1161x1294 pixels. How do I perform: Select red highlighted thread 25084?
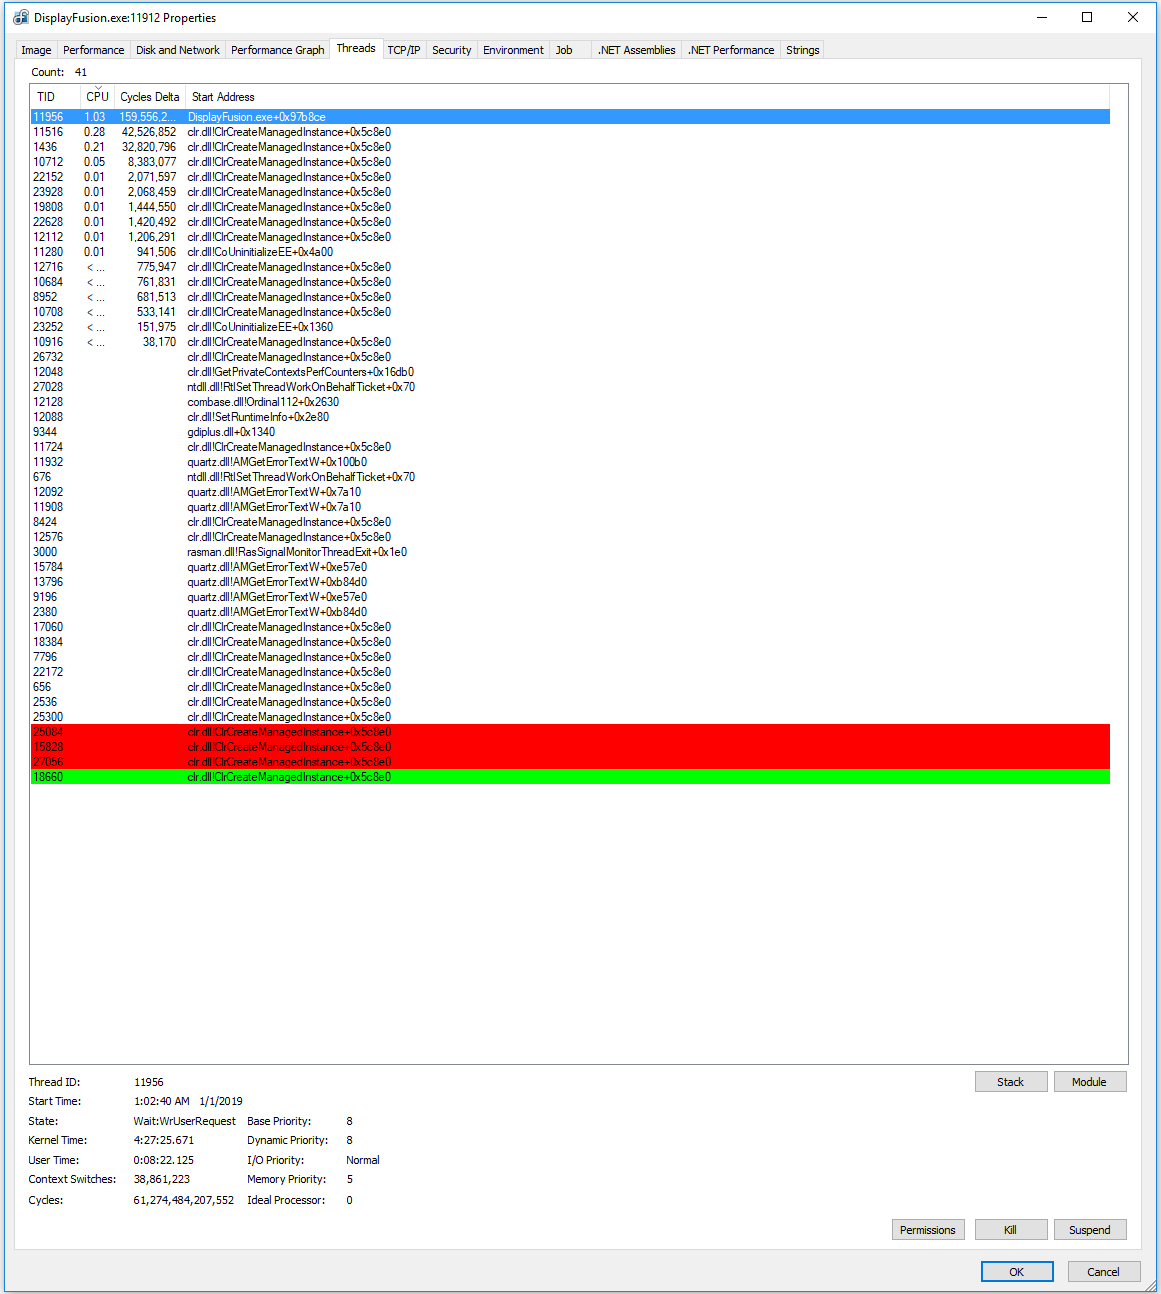289,732
